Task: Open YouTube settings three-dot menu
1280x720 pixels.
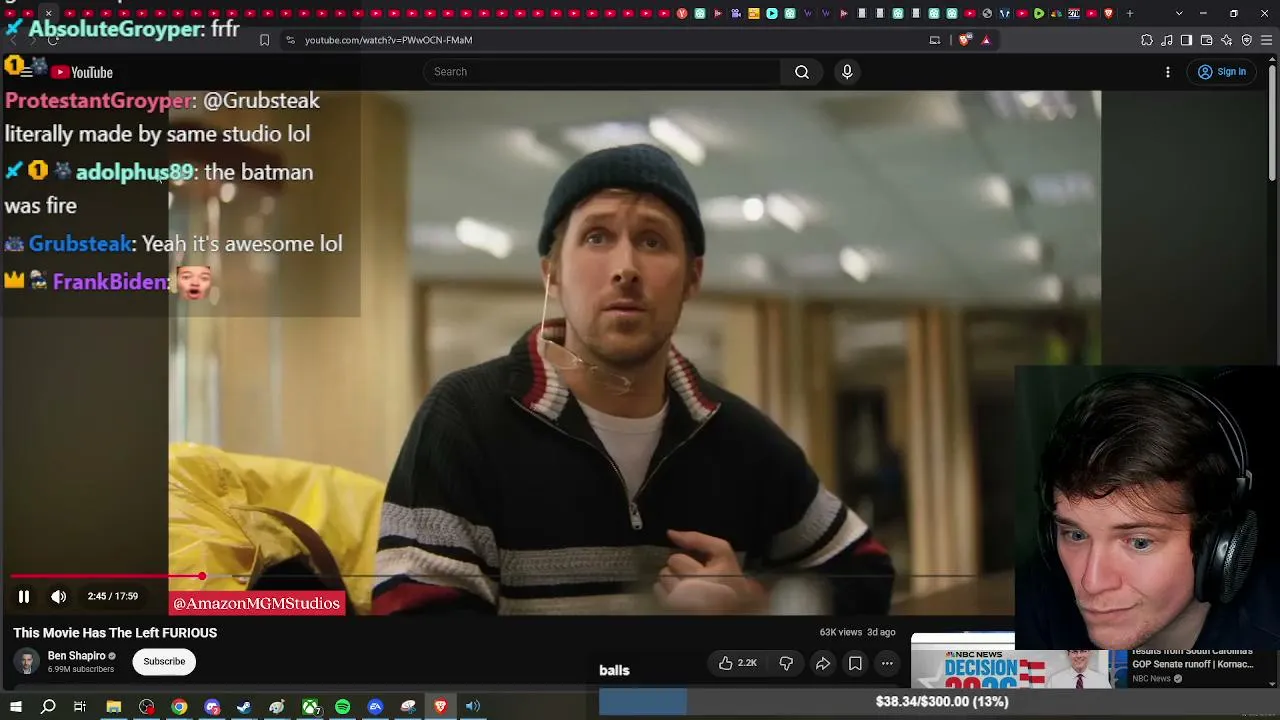Action: [x=1168, y=72]
